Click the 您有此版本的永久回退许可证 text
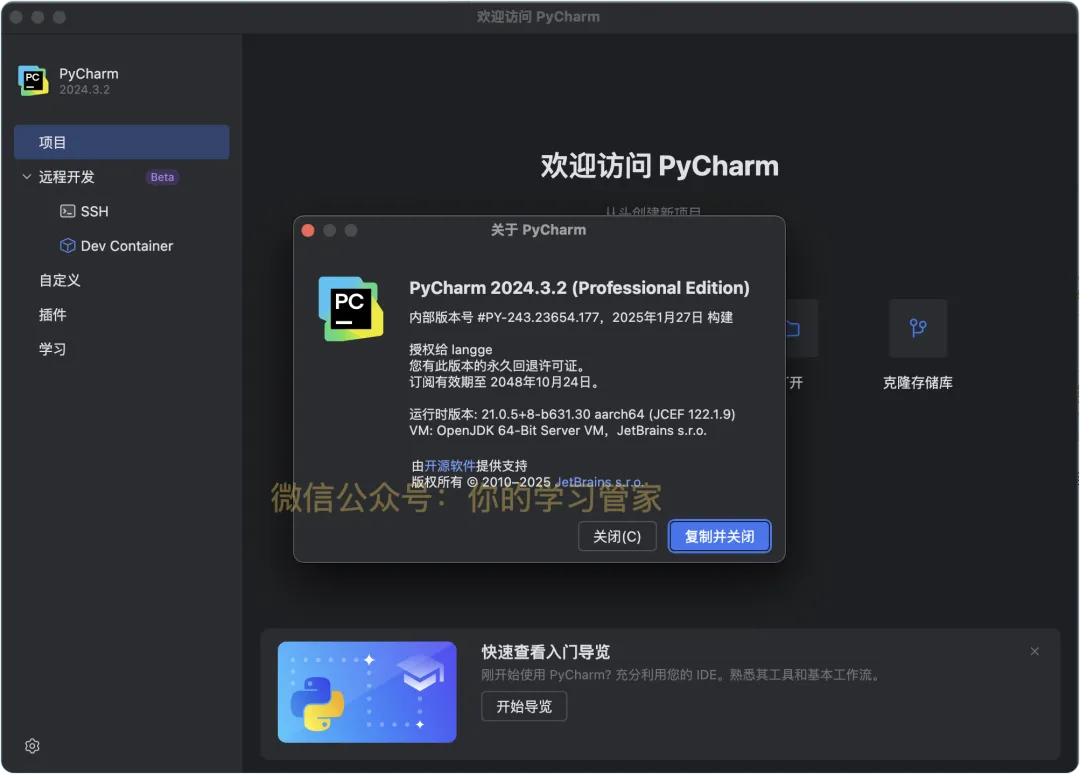 [x=500, y=366]
